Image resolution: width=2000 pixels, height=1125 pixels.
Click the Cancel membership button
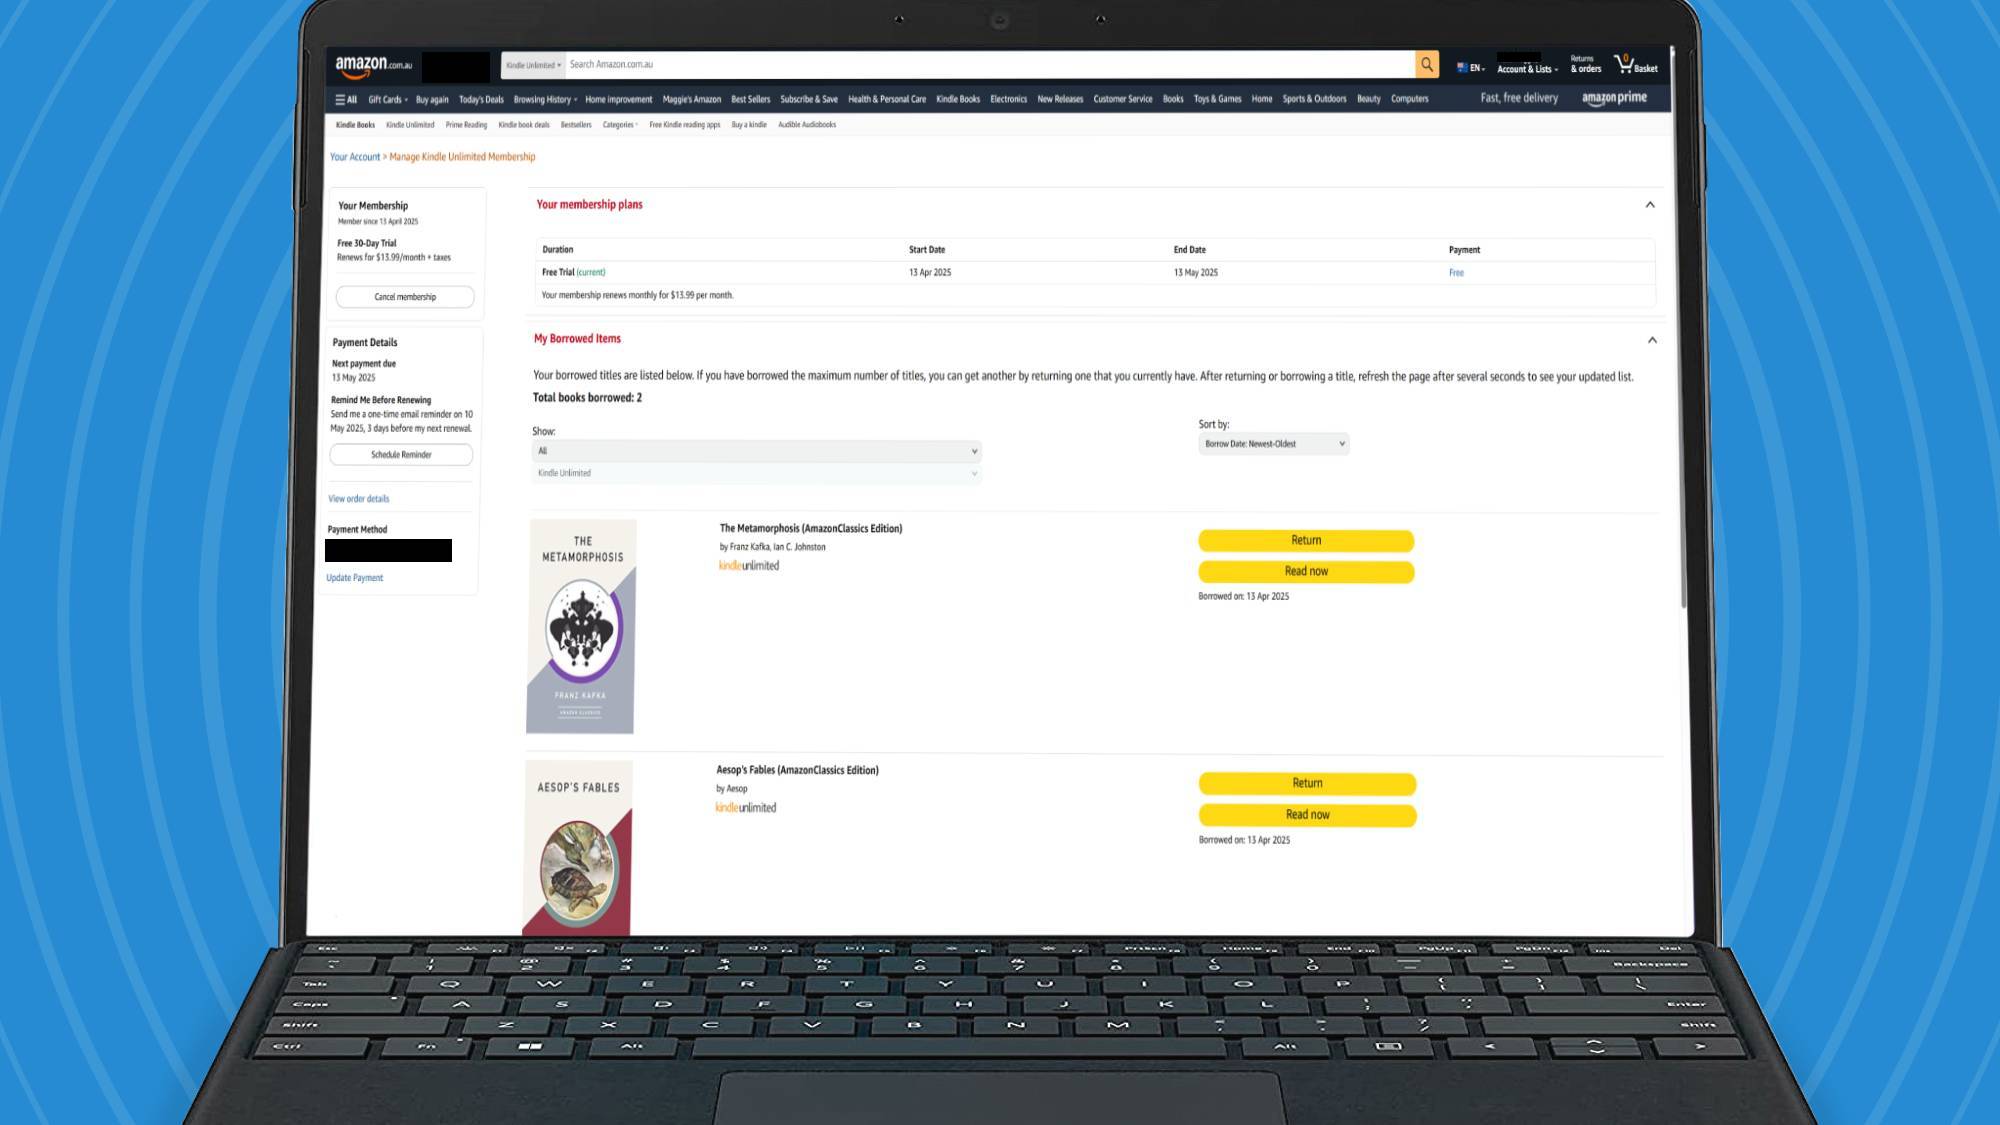[x=405, y=297]
